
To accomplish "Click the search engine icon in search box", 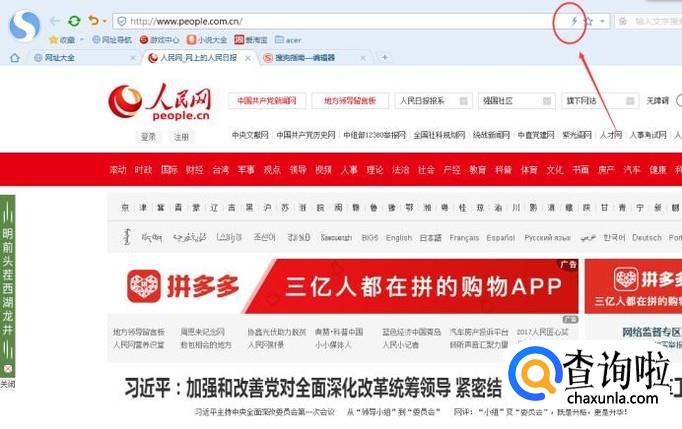I will click(623, 21).
